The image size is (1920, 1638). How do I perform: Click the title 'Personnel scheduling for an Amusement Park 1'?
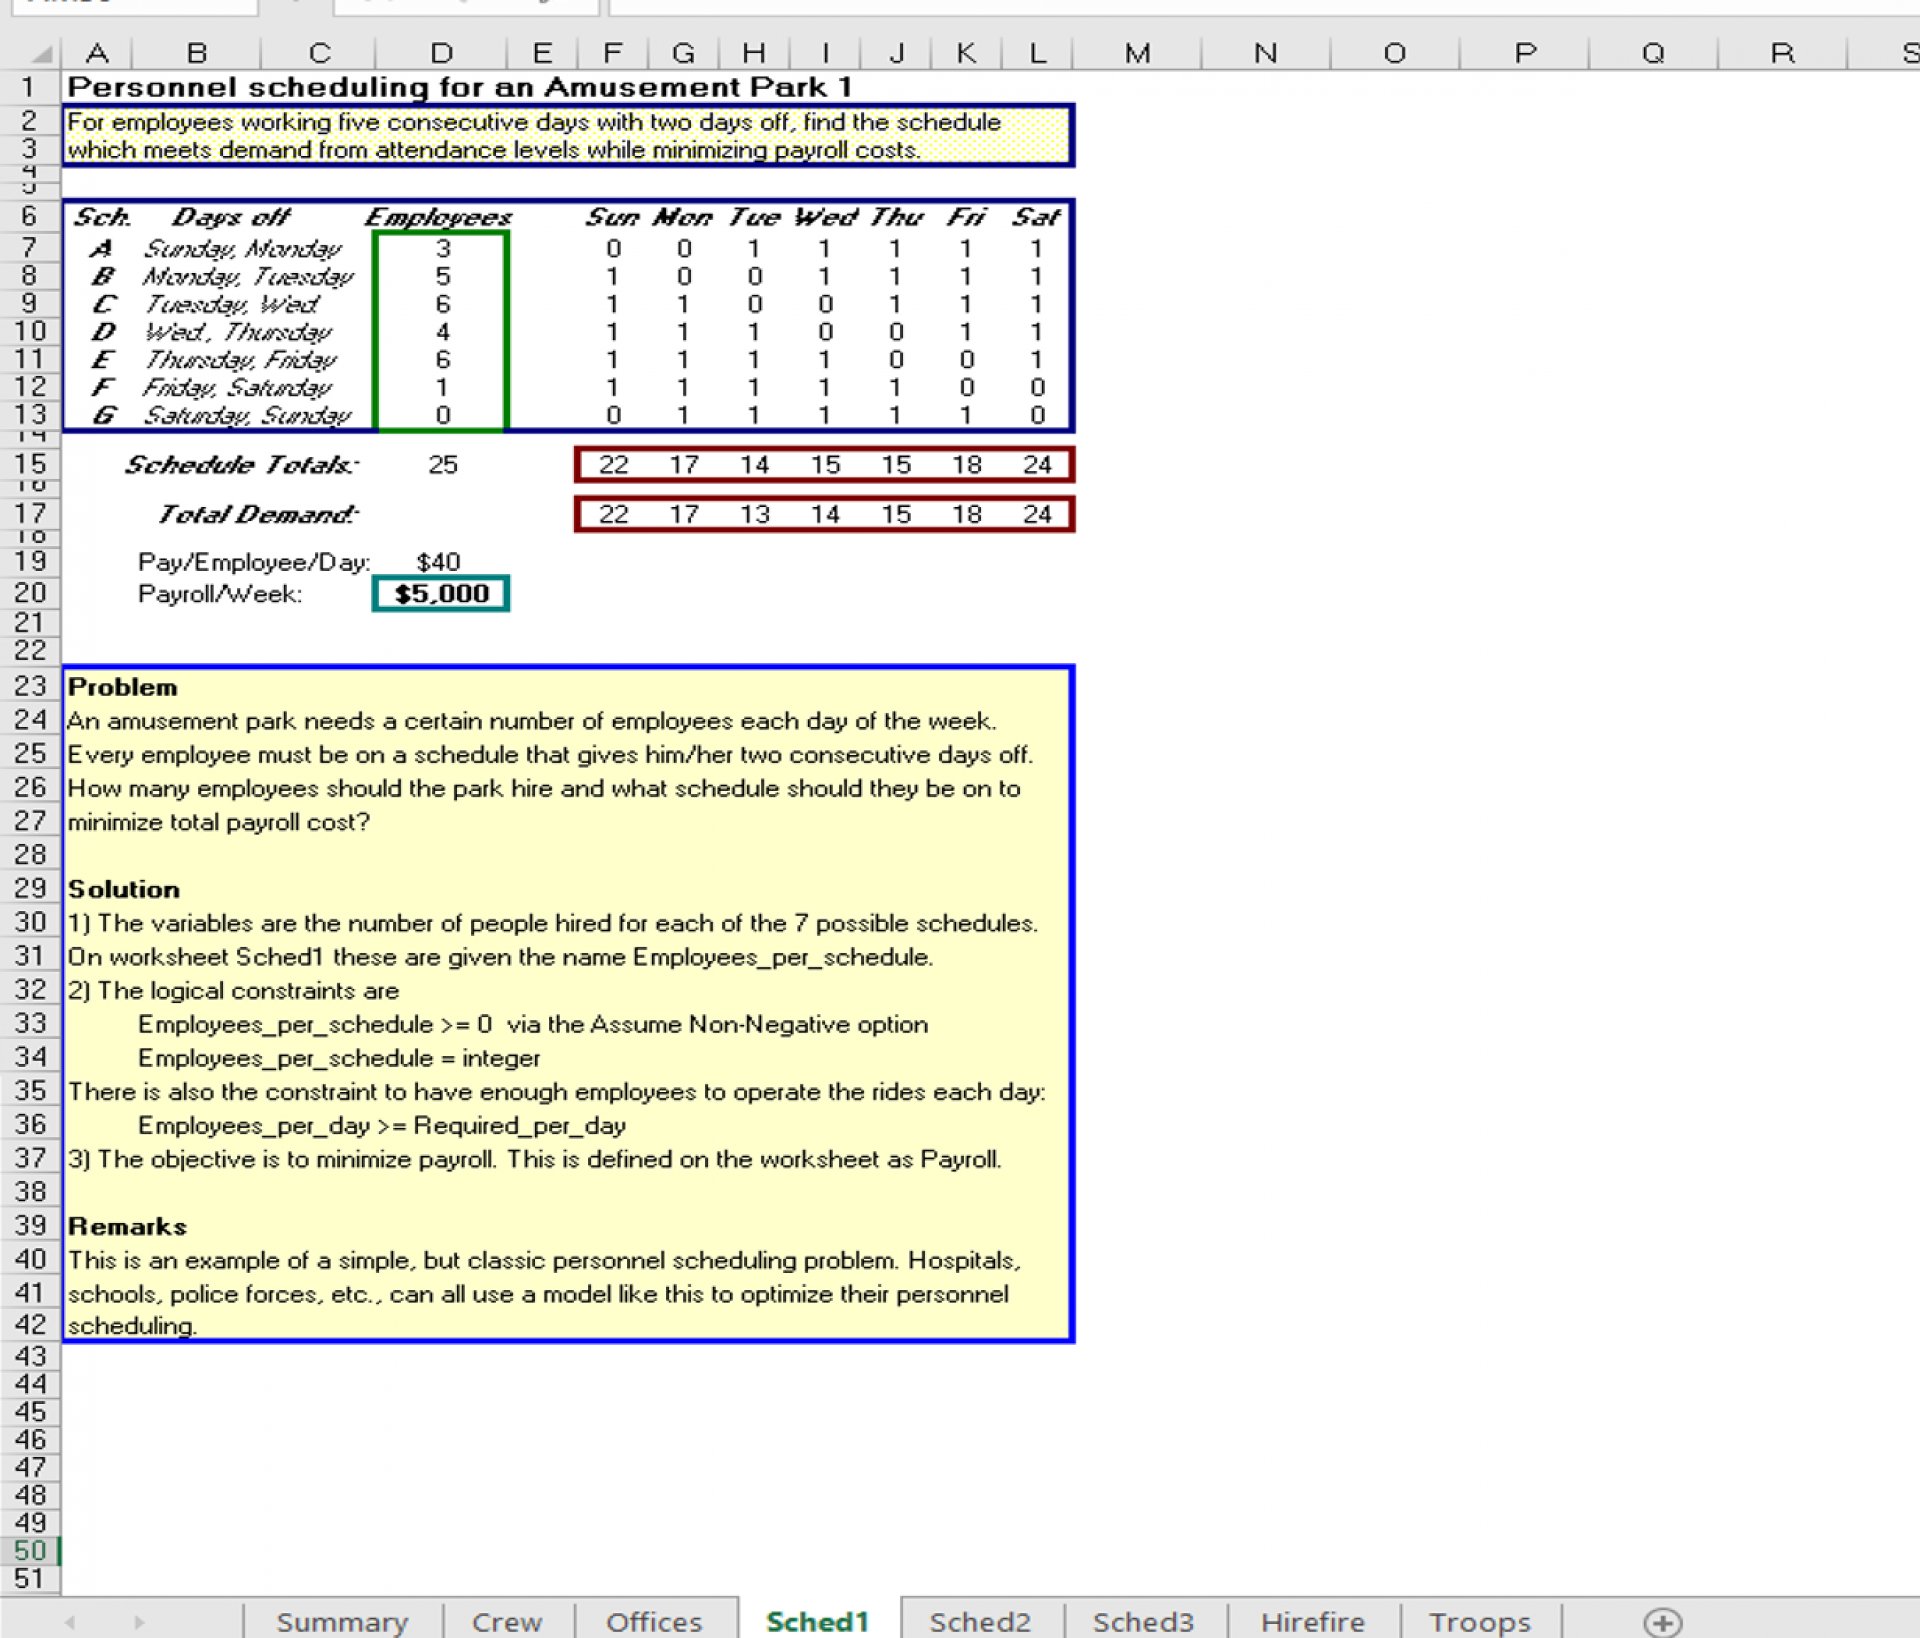click(459, 87)
